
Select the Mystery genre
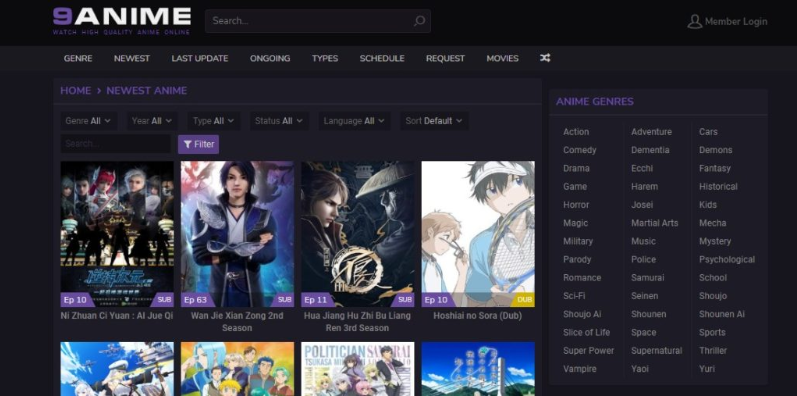click(x=715, y=241)
